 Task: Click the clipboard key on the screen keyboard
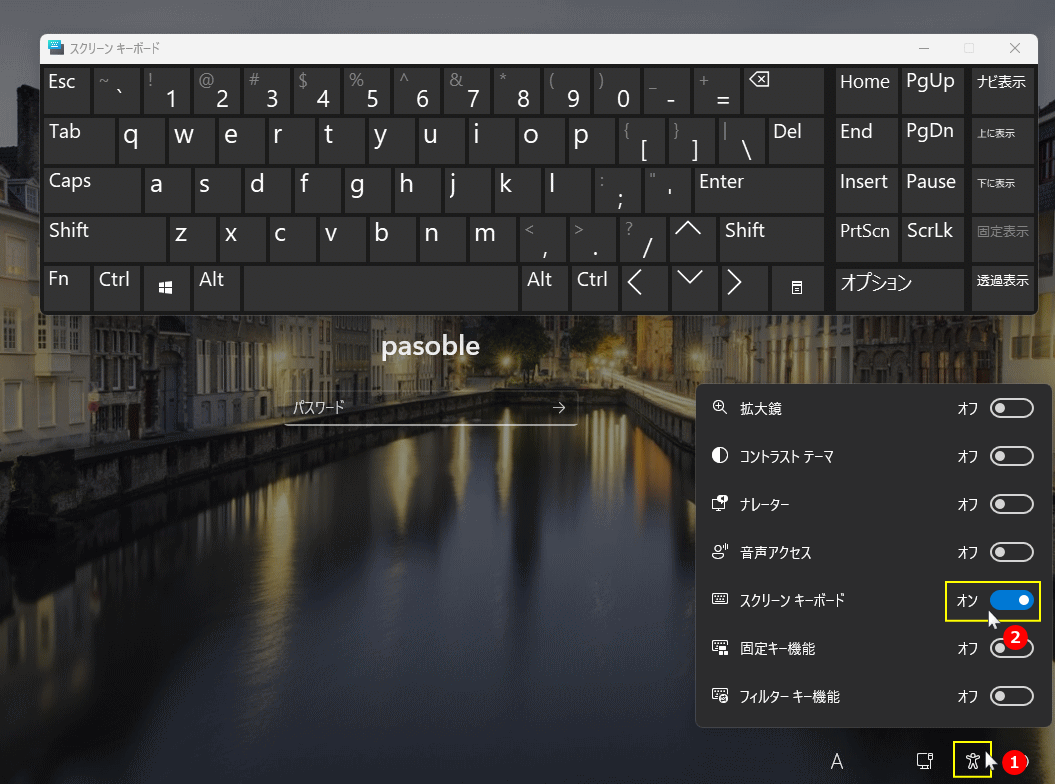[x=797, y=288]
